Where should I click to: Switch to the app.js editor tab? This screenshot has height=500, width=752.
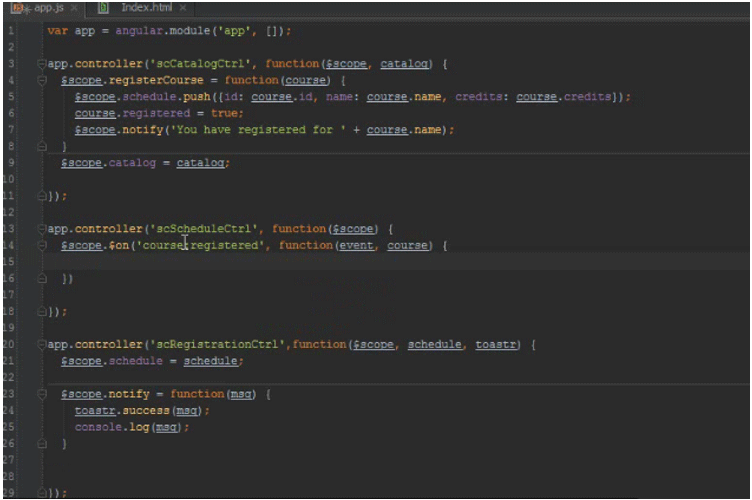coord(43,8)
